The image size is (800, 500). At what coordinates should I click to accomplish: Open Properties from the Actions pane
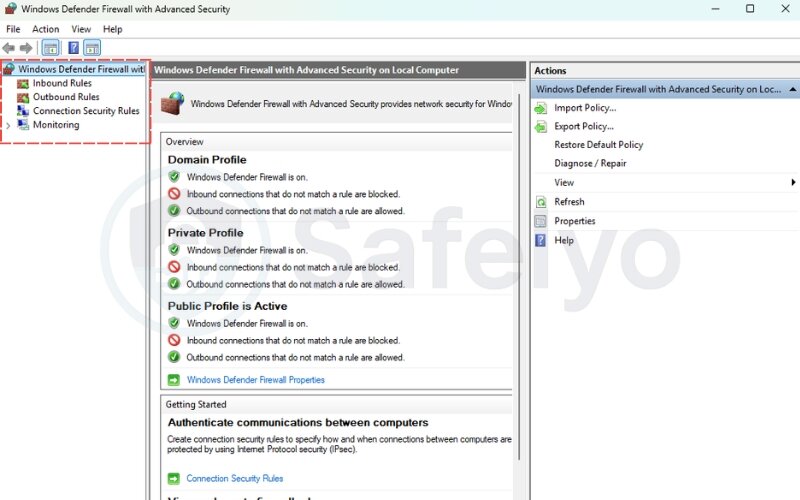[x=574, y=221]
